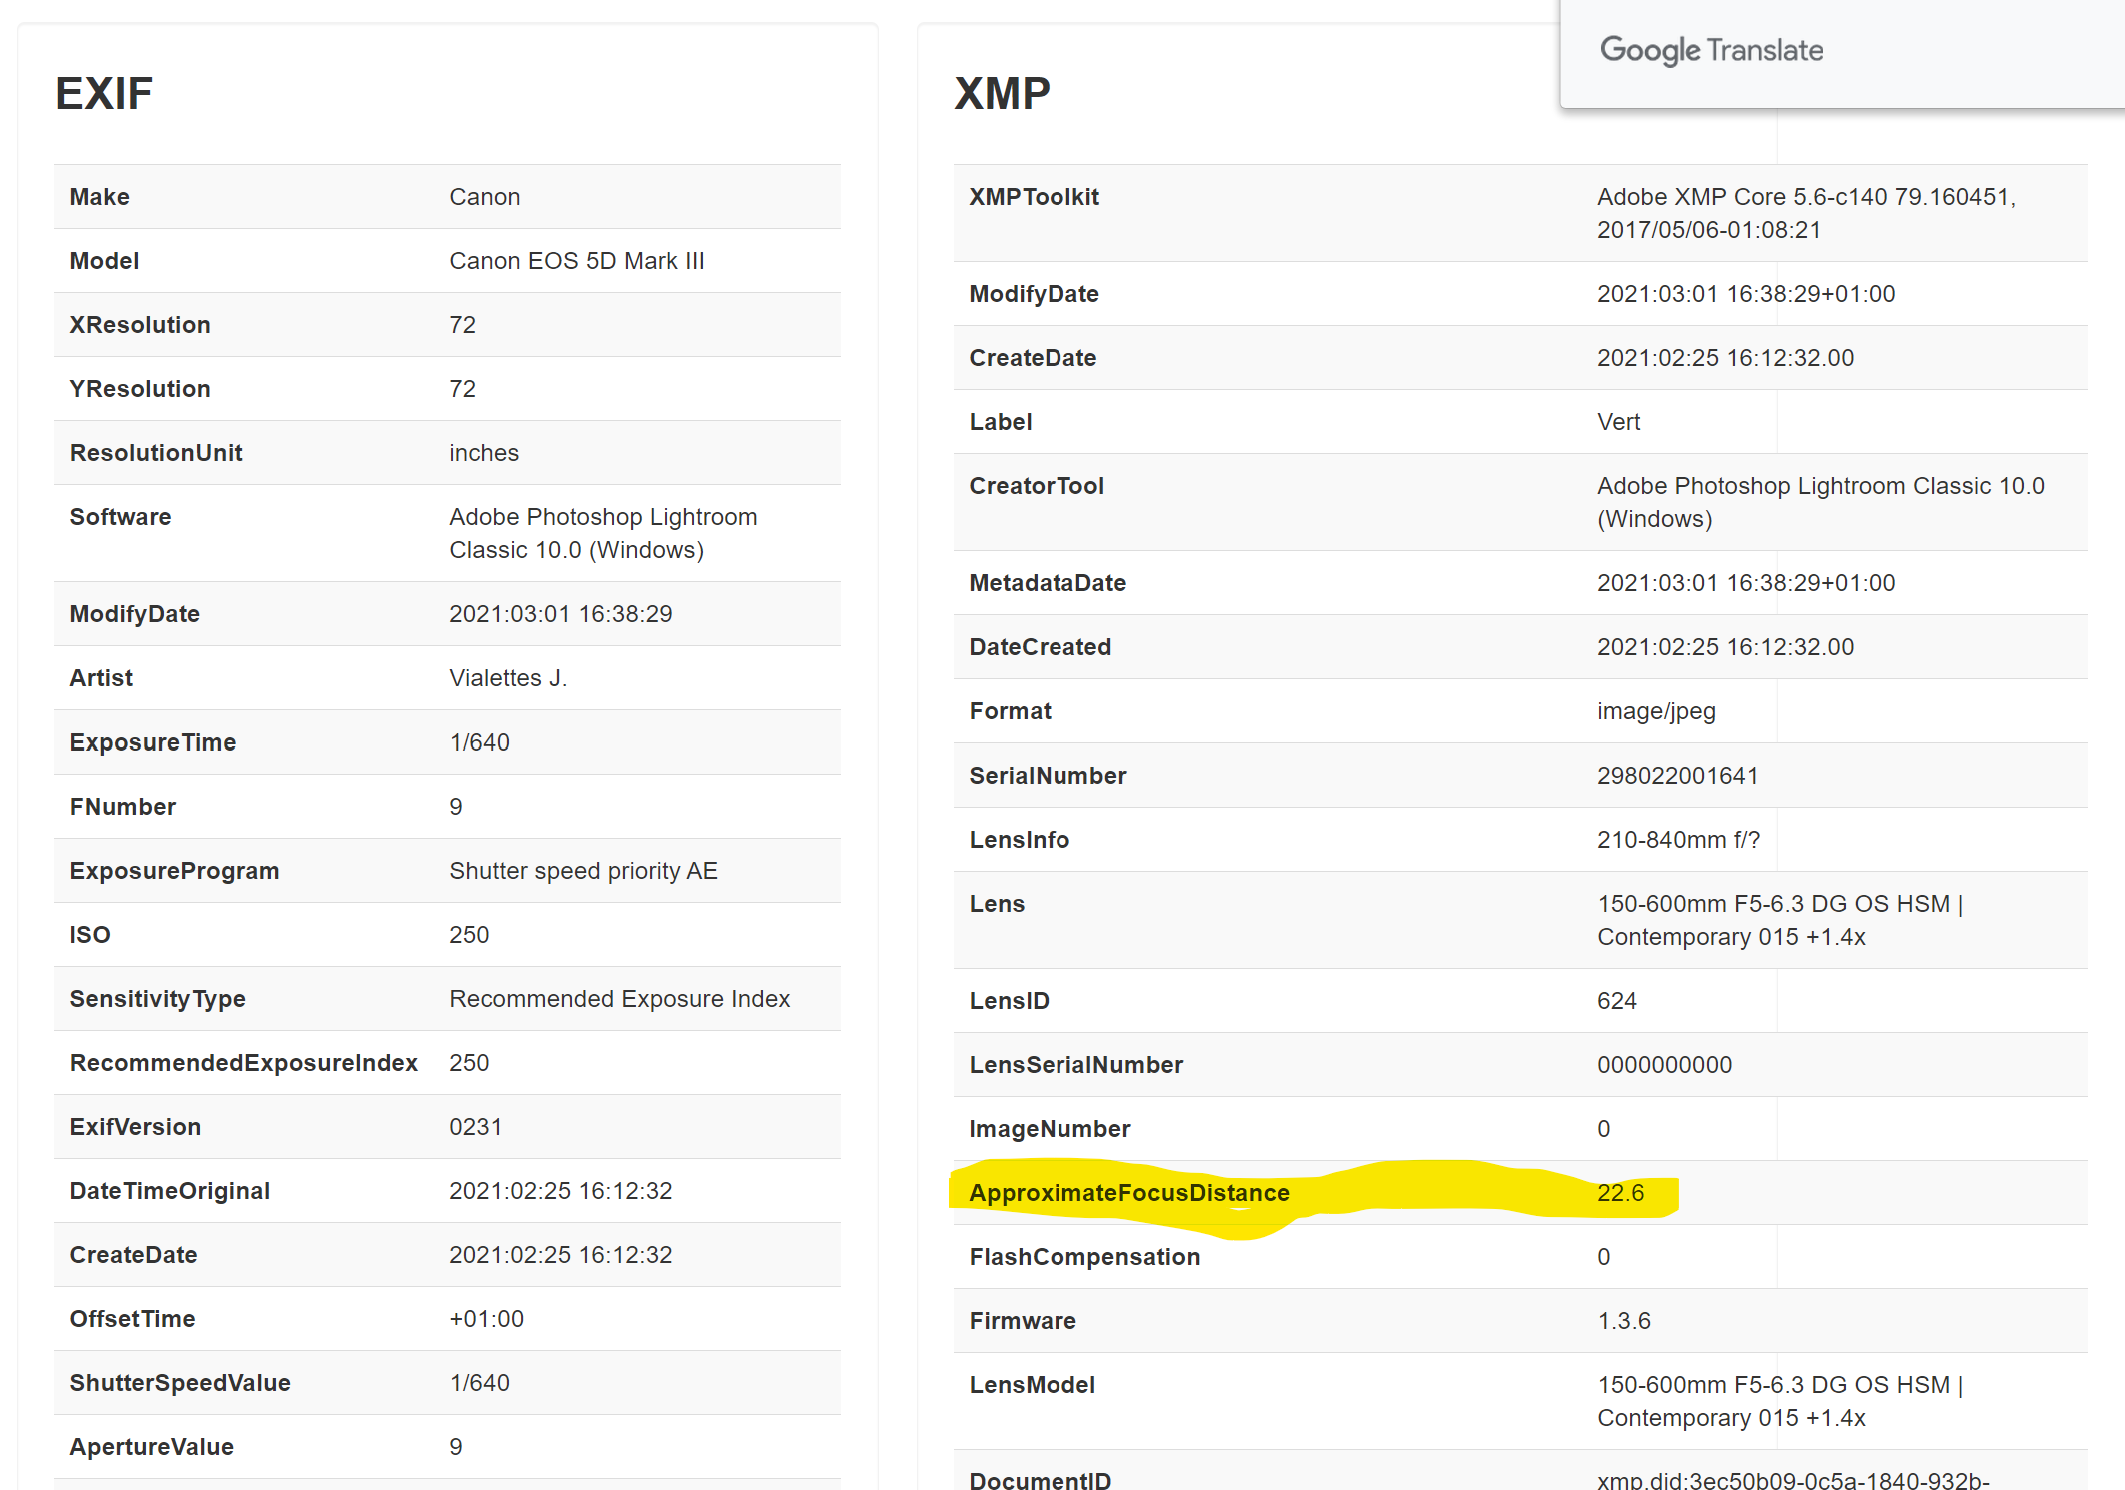Select the Artist label
This screenshot has width=2125, height=1490.
(101, 678)
